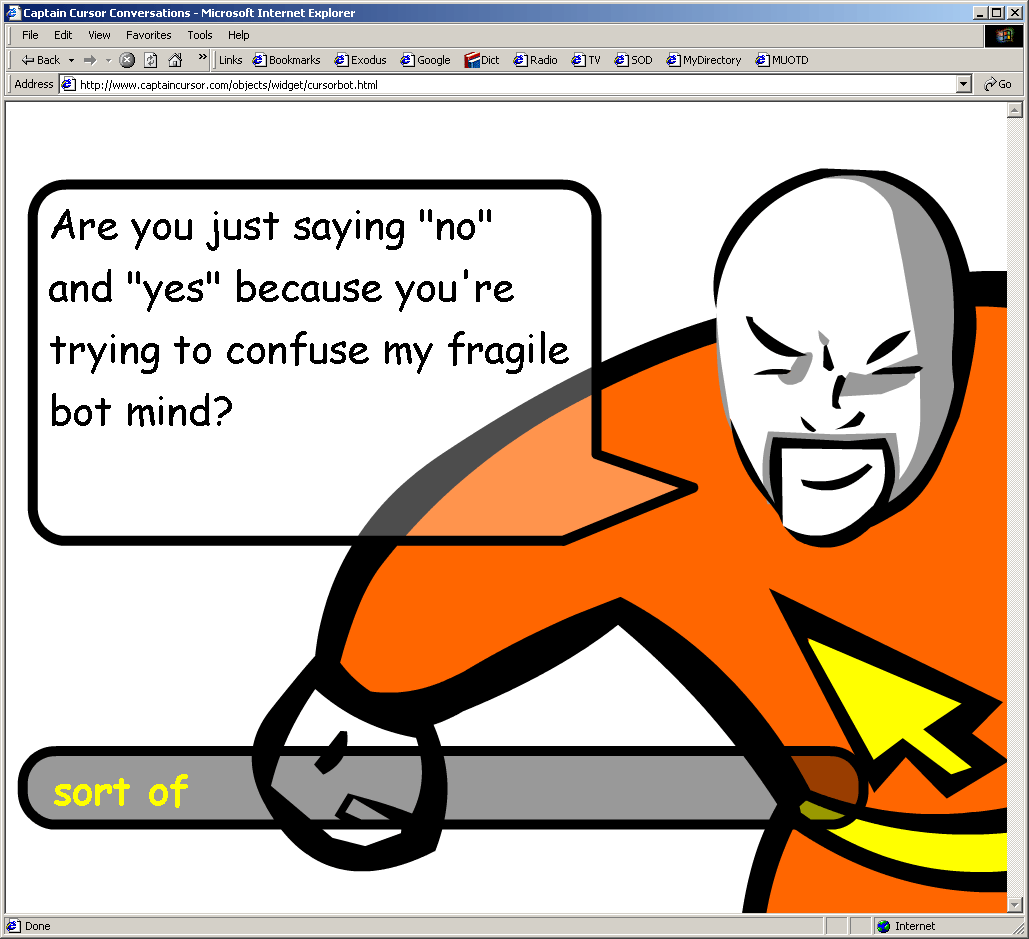The image size is (1029, 939).
Task: Open the View menu
Action: (x=99, y=35)
